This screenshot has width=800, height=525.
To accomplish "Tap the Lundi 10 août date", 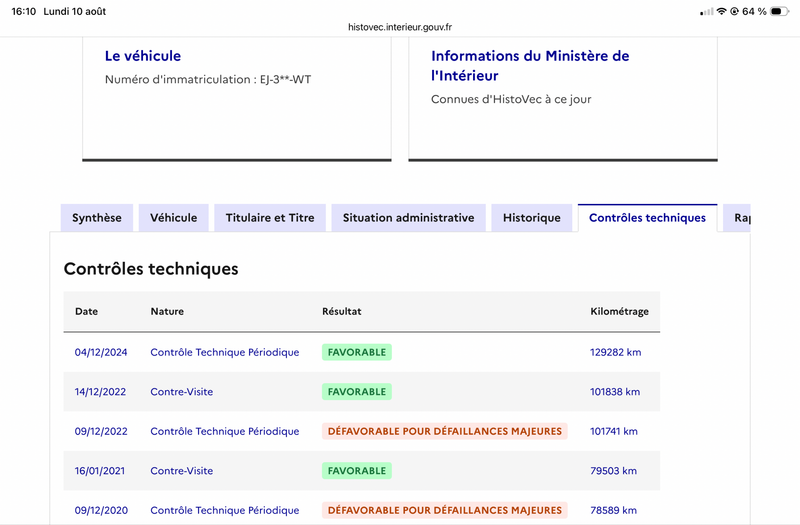I will pos(74,11).
